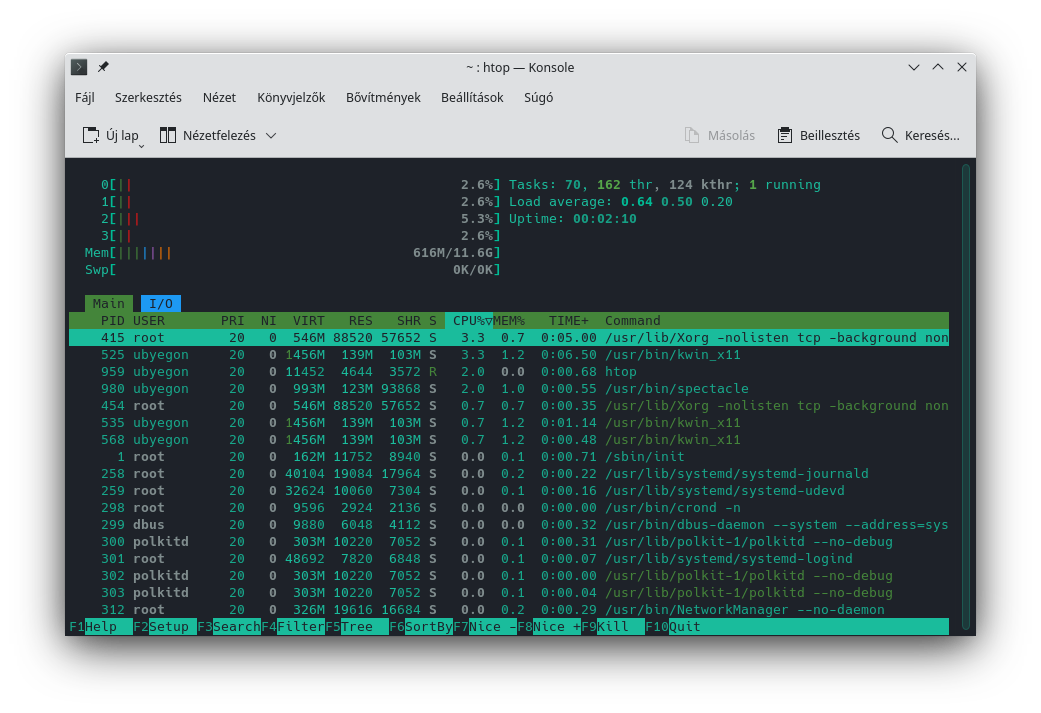Open the Nézetfelezés dropdown chevron

coord(271,135)
